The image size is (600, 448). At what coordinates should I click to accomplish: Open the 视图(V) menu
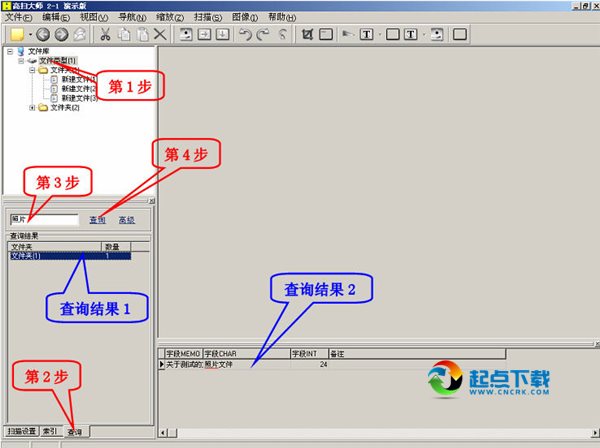coord(94,17)
